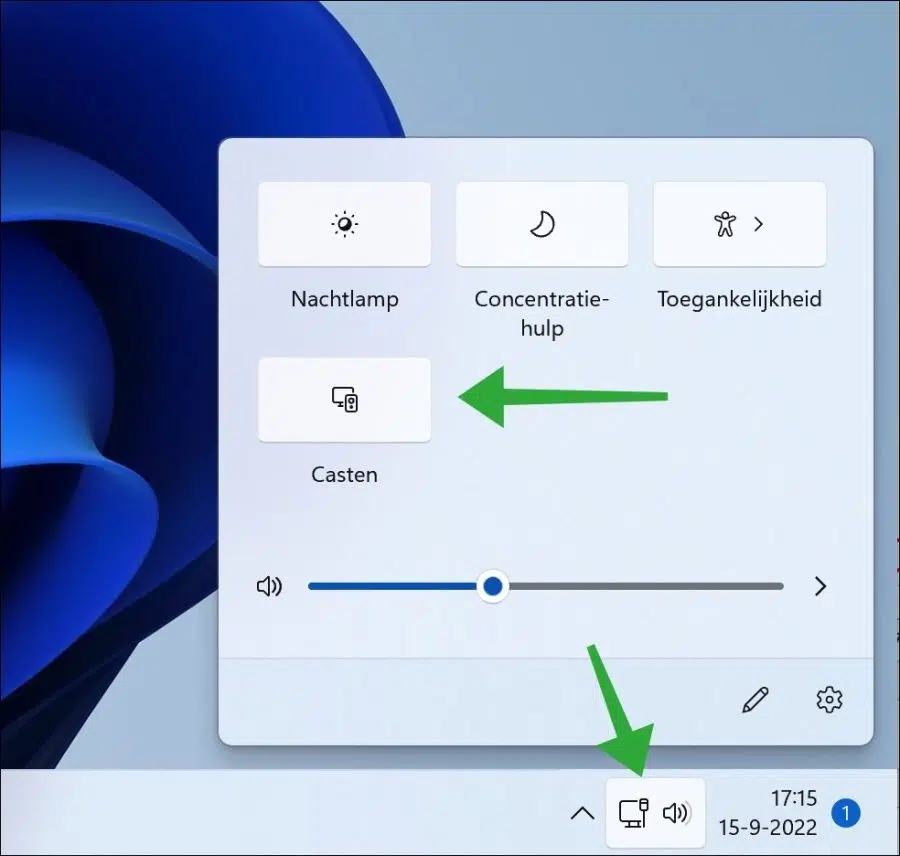Screen dimensions: 900x856
Task: Toggle the Concentratiehulp focus assist tile
Action: coord(542,224)
